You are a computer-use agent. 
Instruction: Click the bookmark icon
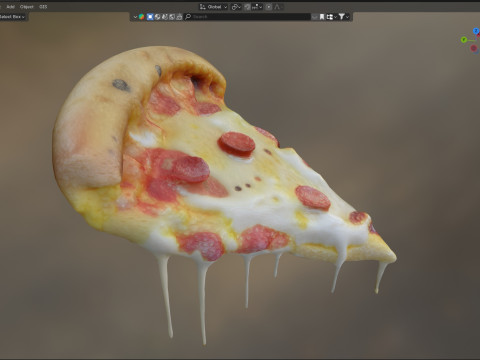[x=322, y=17]
